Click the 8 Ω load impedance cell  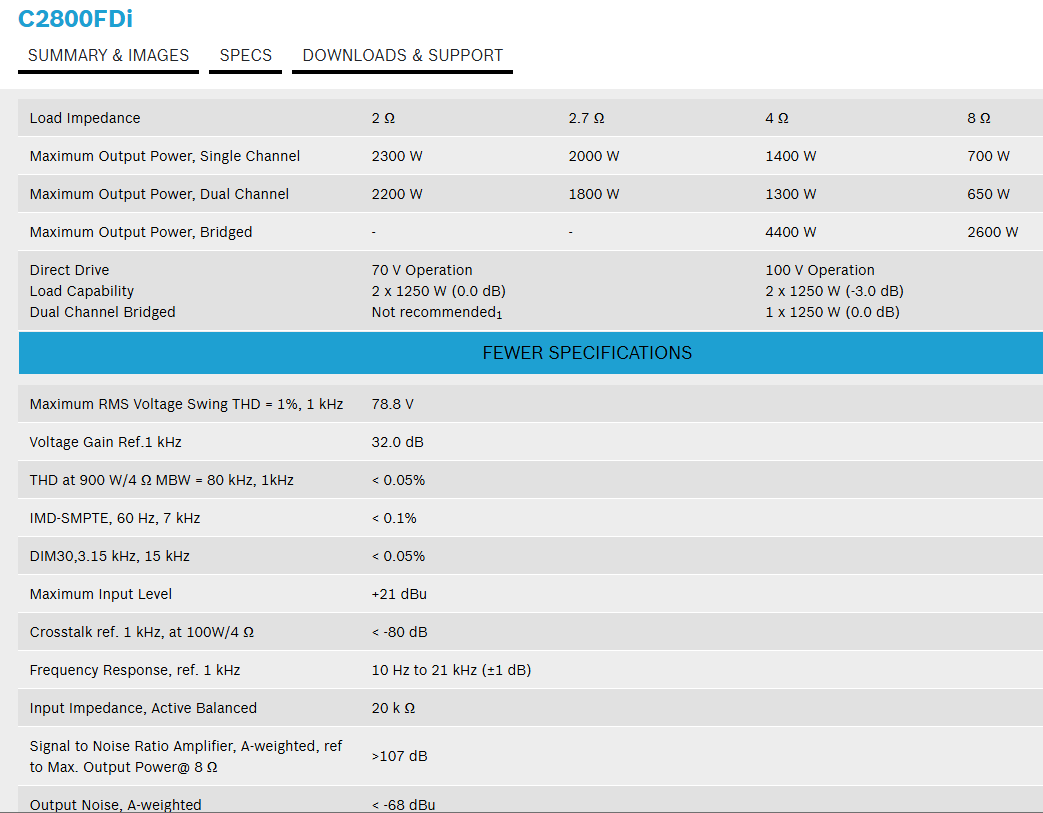click(x=978, y=118)
